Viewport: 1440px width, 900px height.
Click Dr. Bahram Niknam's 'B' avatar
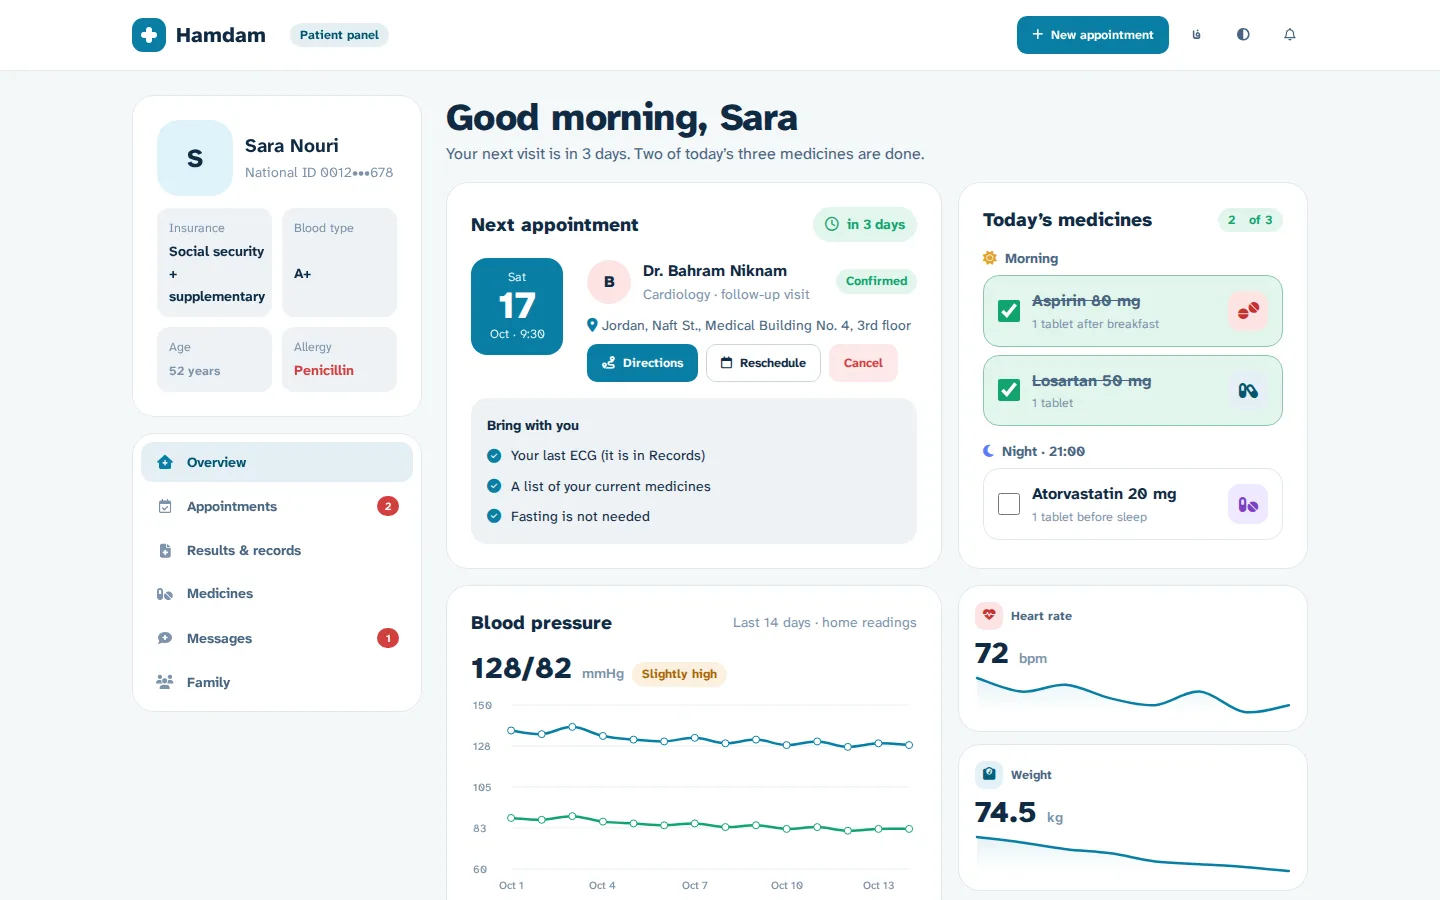tap(609, 282)
